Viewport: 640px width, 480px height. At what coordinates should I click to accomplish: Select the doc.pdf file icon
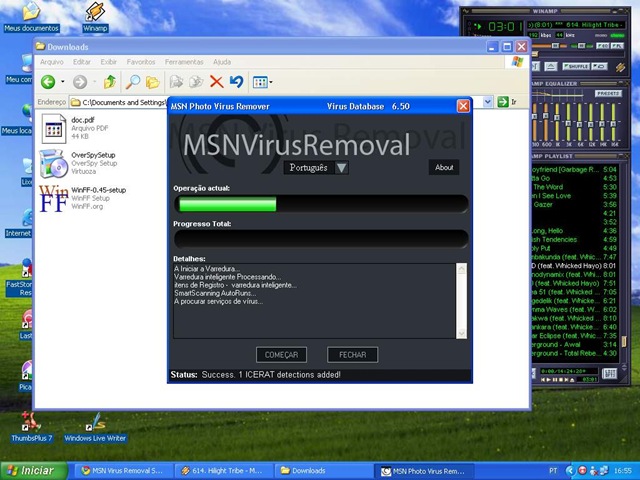pos(53,129)
